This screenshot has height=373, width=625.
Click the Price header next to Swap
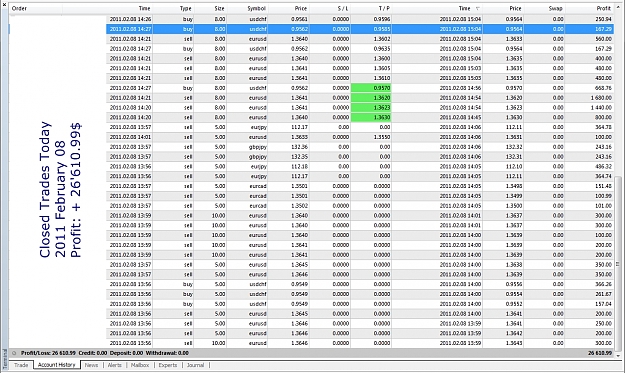(x=515, y=8)
